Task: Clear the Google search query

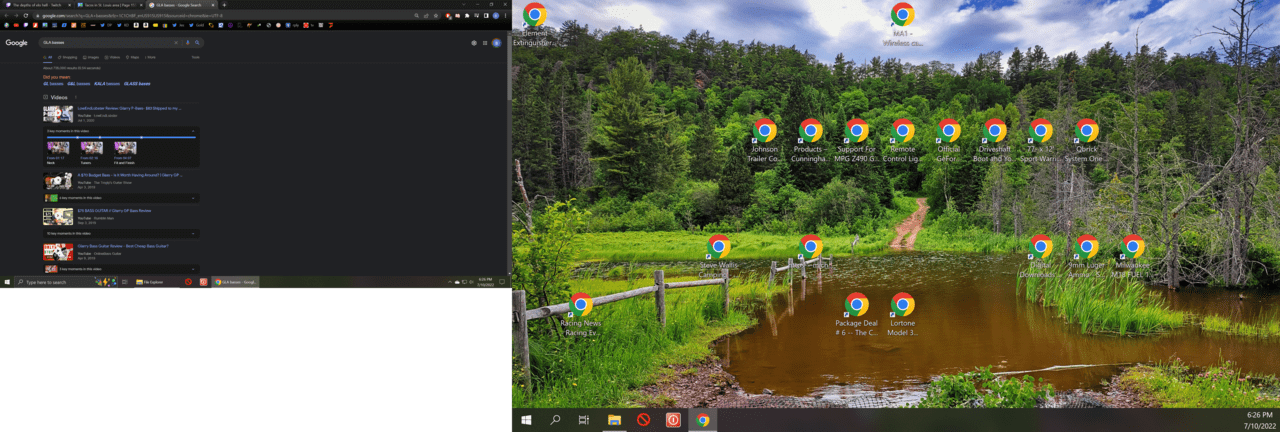Action: coord(176,43)
